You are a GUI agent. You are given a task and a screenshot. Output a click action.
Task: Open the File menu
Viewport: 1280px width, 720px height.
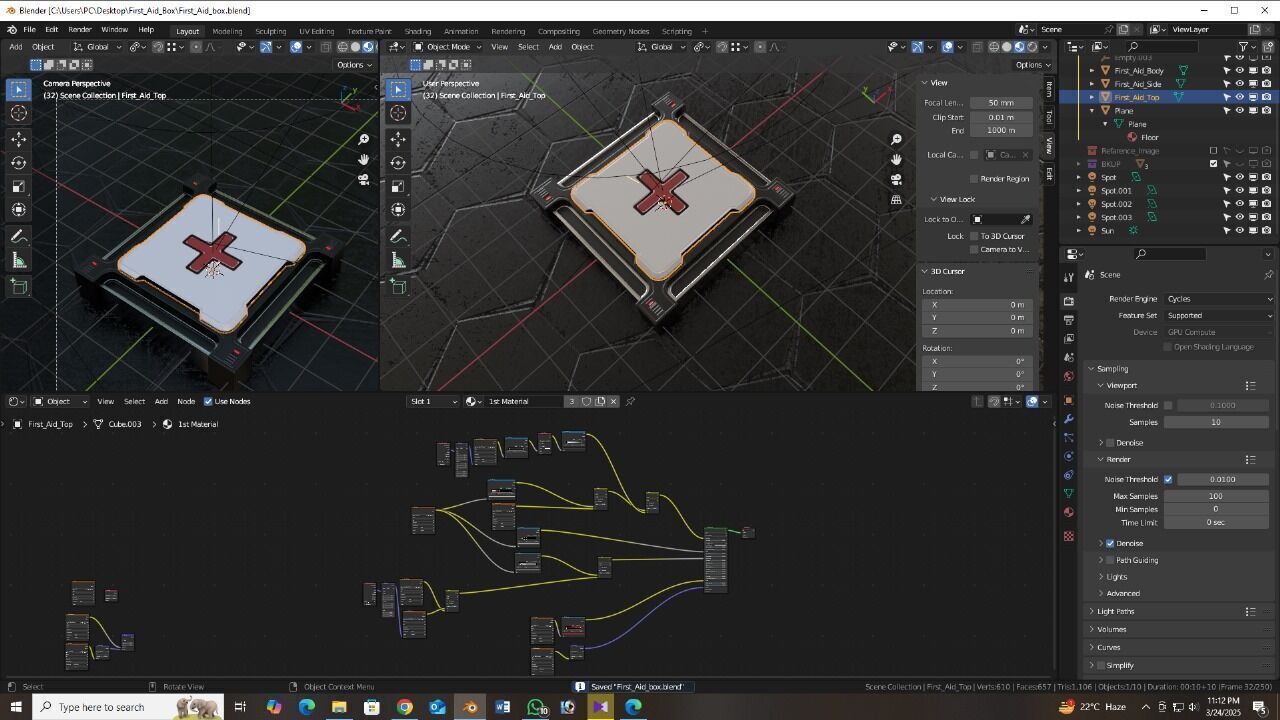coord(30,30)
